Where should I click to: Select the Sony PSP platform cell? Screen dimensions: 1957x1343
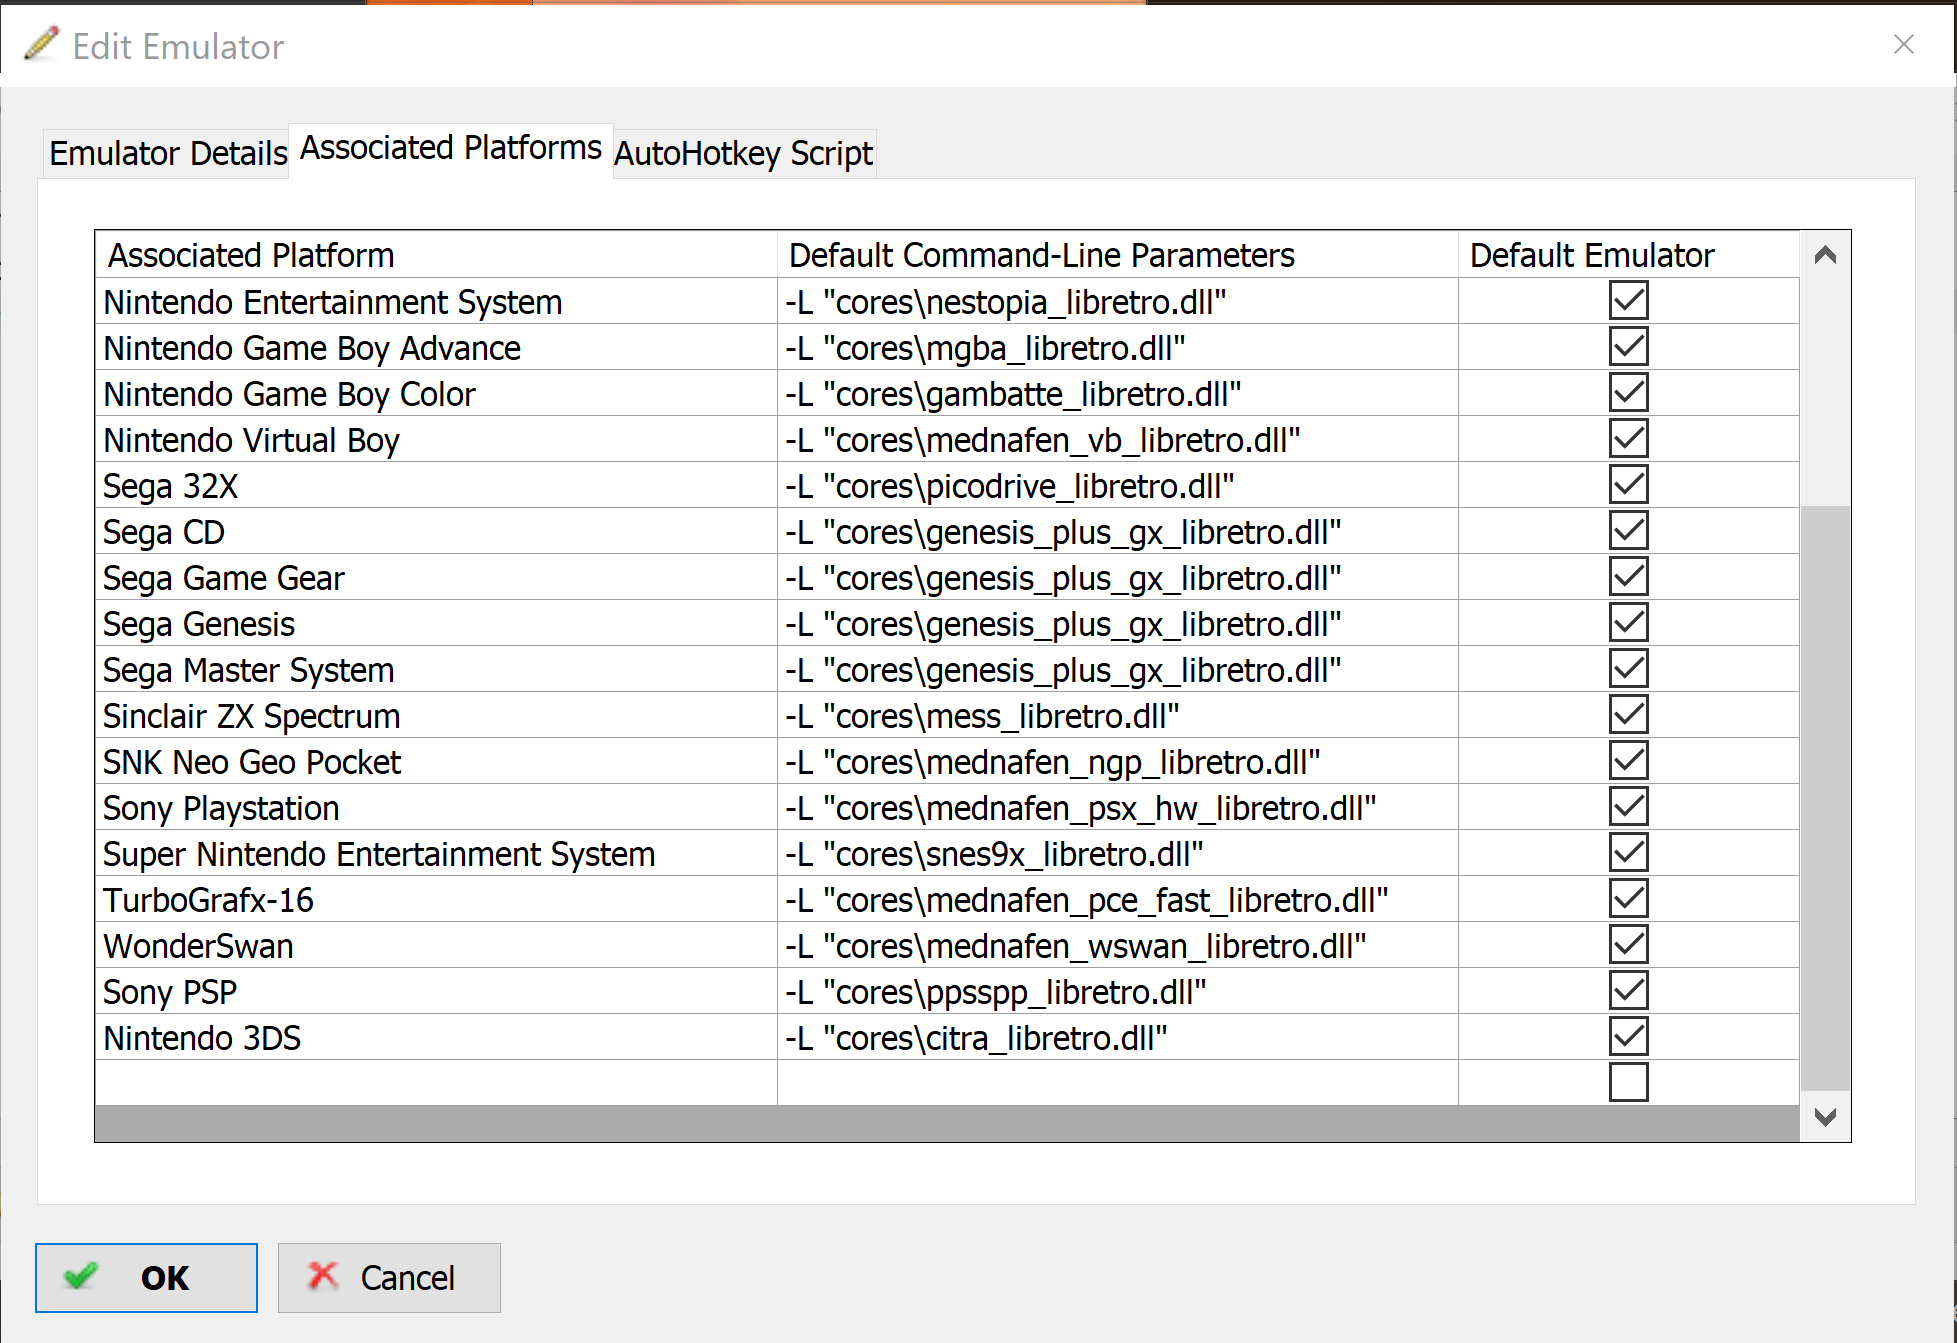(x=436, y=991)
